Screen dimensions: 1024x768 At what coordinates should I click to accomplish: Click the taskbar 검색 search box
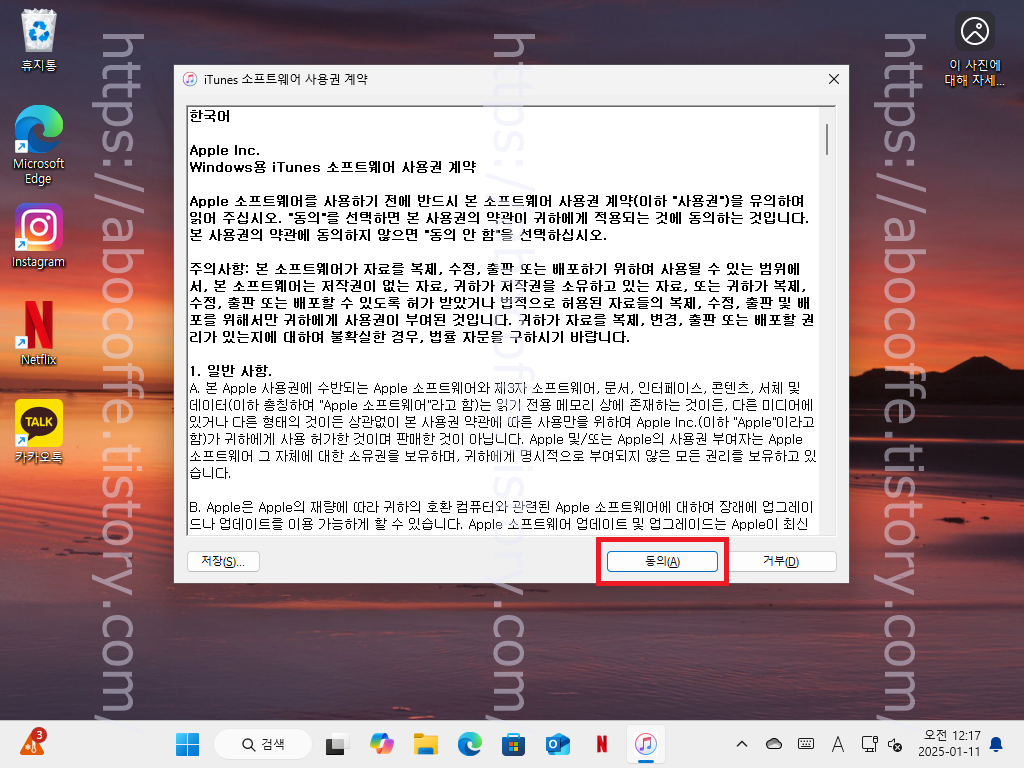point(263,744)
